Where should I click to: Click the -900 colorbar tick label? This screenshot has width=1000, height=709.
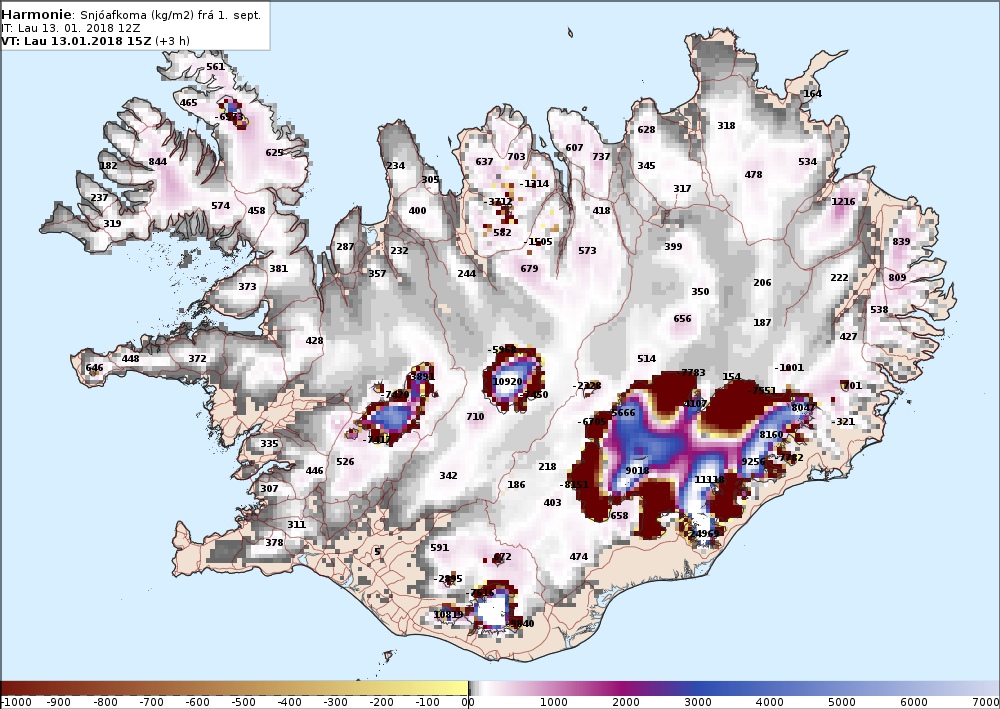click(59, 703)
